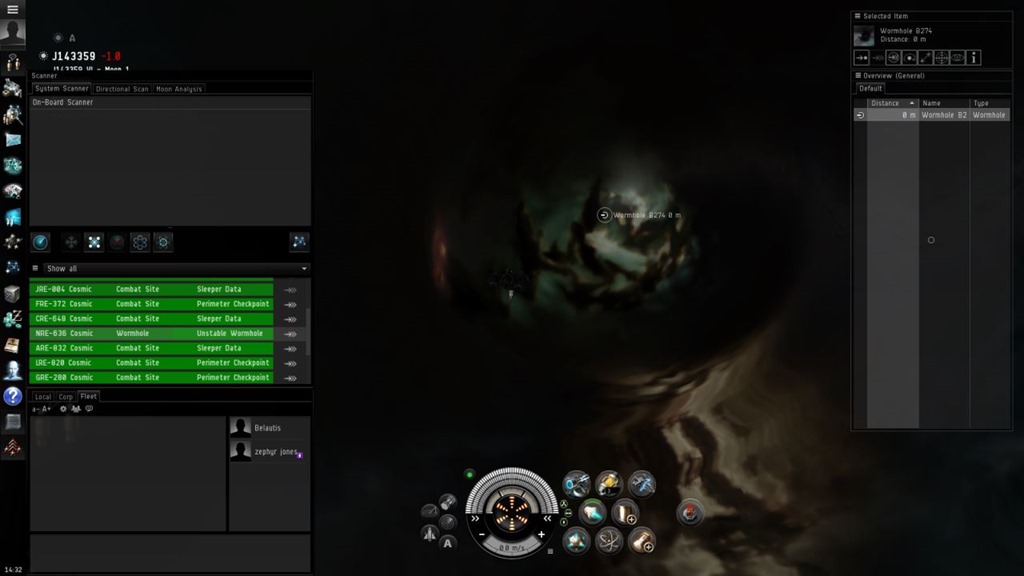Switch to the Directional Scan tab

click(122, 89)
